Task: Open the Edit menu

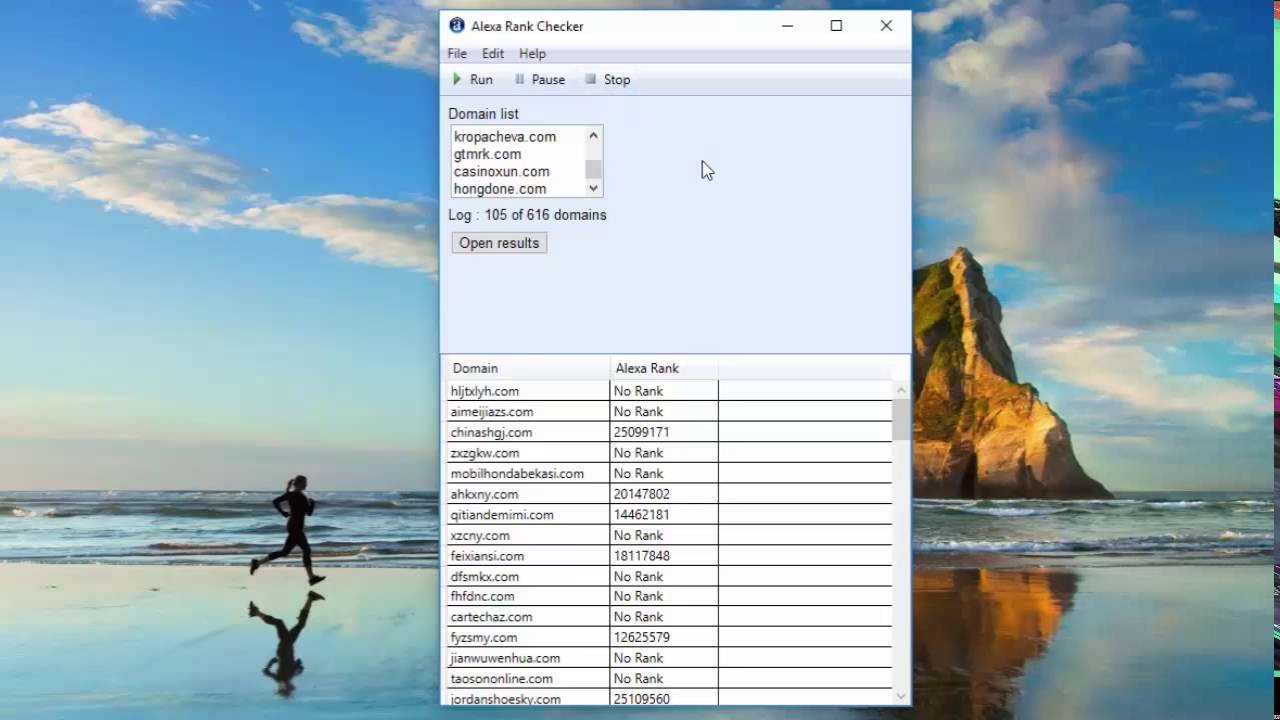Action: pos(493,53)
